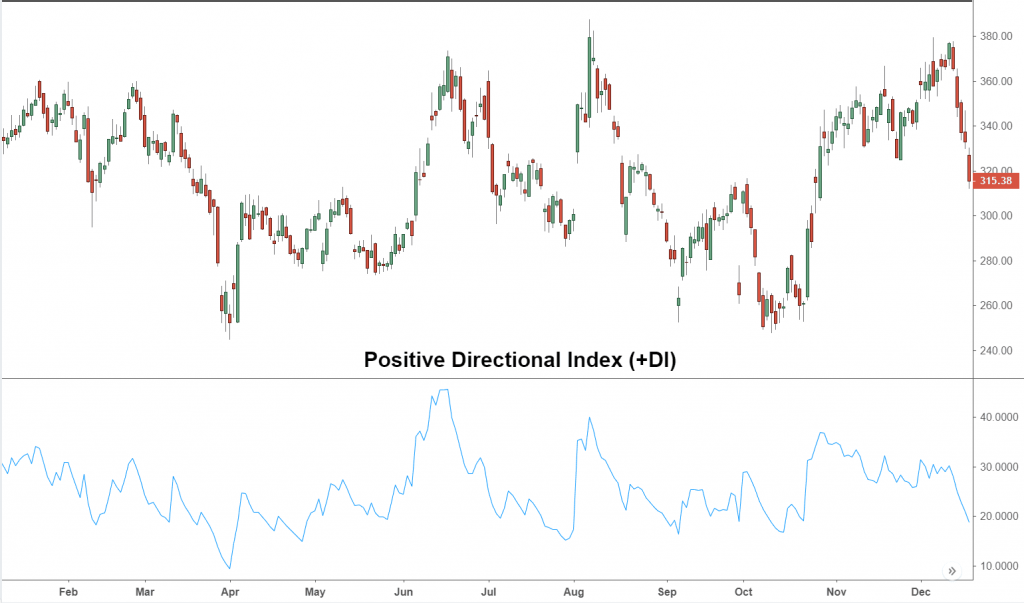Click the Nov label on time axis
The width and height of the screenshot is (1024, 603).
[836, 592]
